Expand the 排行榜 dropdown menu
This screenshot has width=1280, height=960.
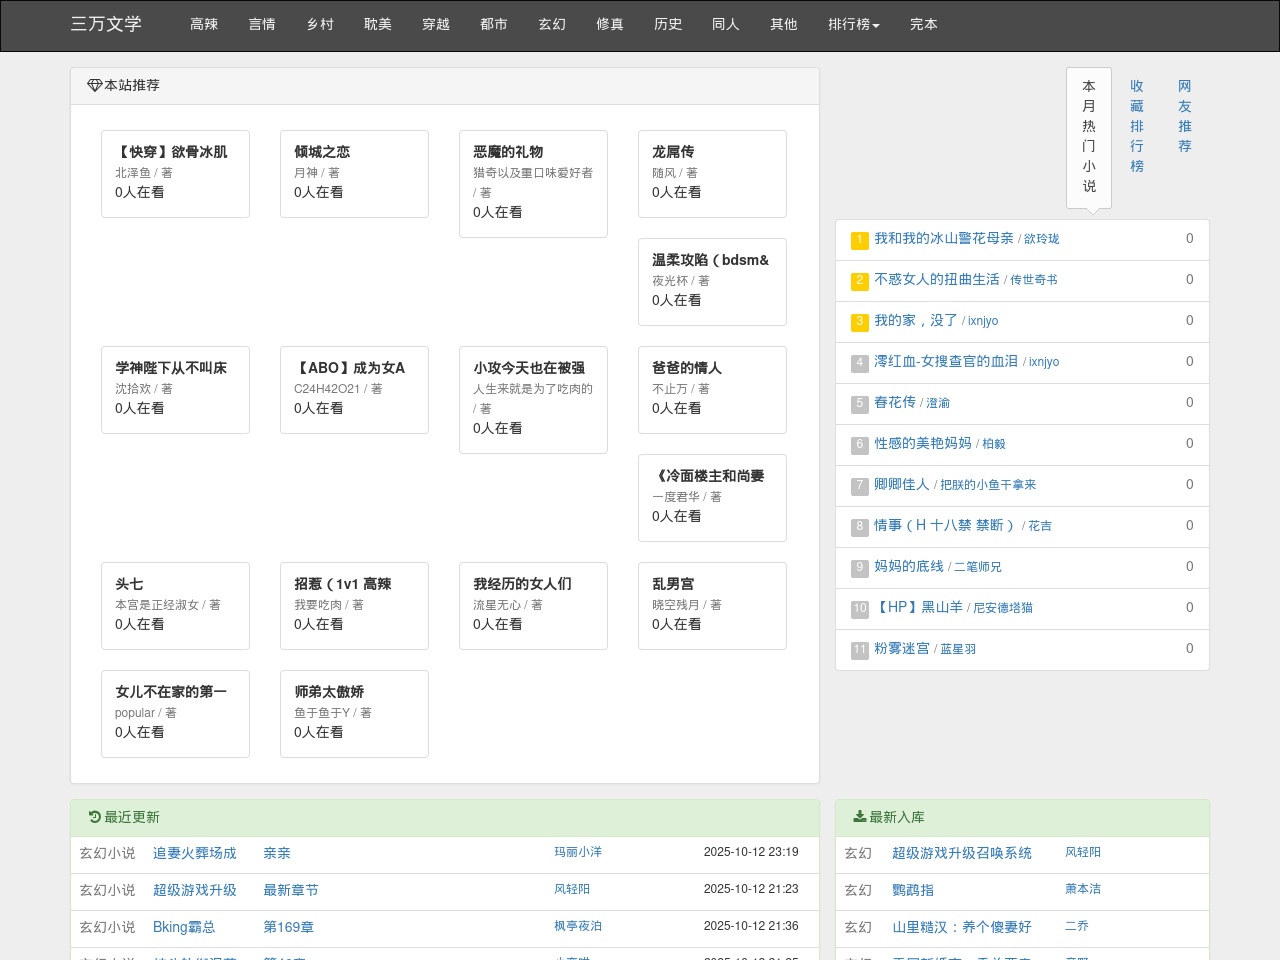tap(853, 24)
